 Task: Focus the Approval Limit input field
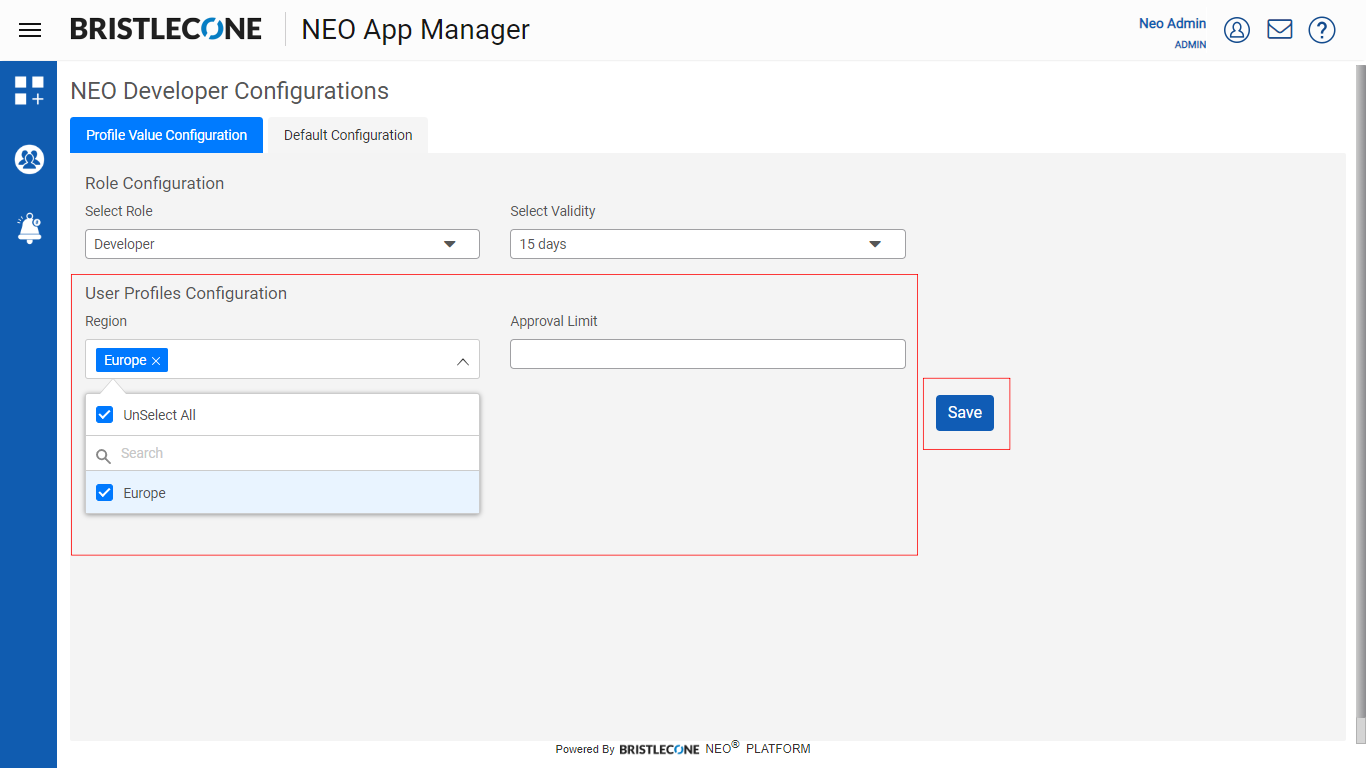pos(707,354)
